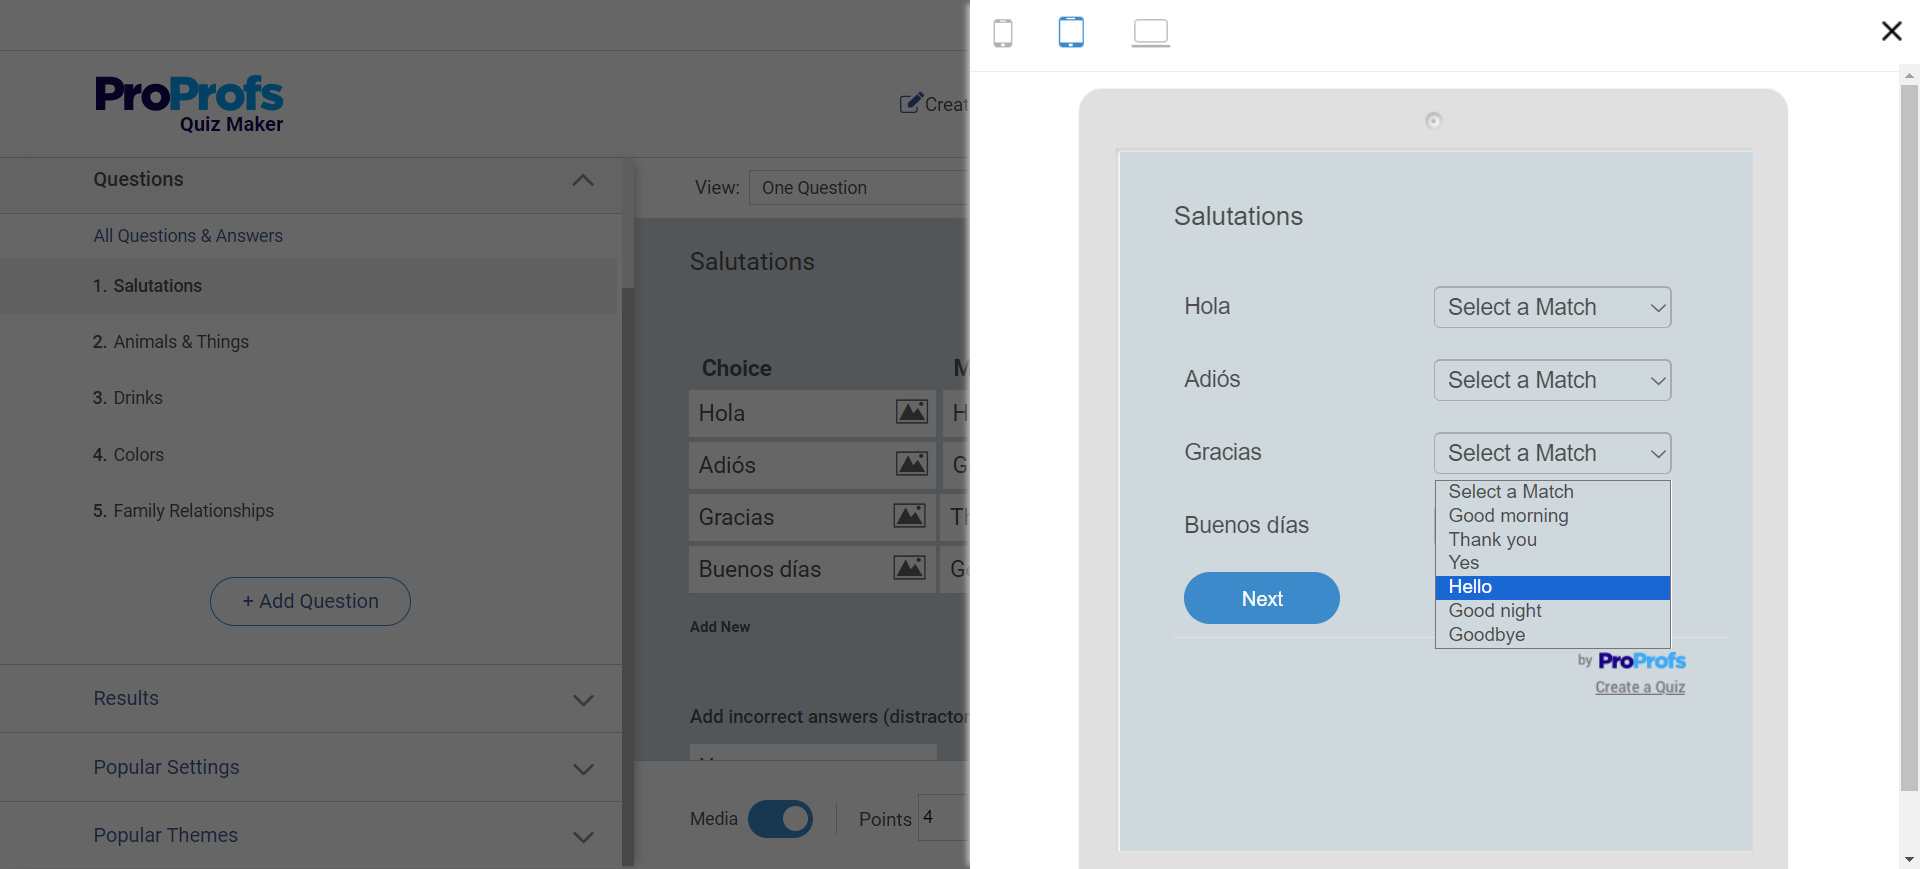This screenshot has width=1920, height=869.
Task: Expand the Results section
Action: pos(583,700)
